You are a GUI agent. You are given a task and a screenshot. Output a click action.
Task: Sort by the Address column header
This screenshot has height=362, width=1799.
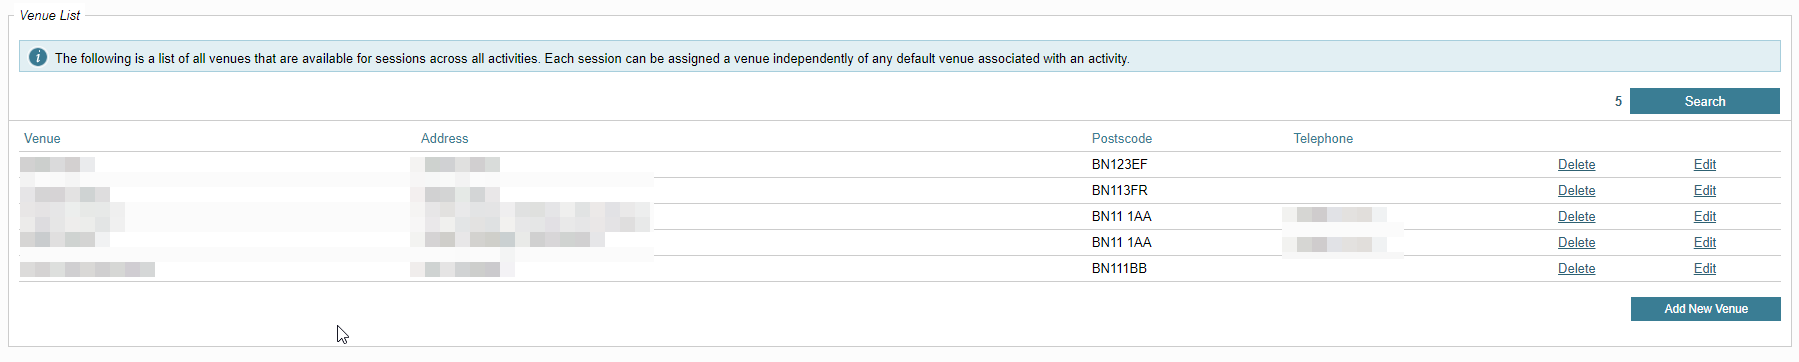pyautogui.click(x=444, y=139)
